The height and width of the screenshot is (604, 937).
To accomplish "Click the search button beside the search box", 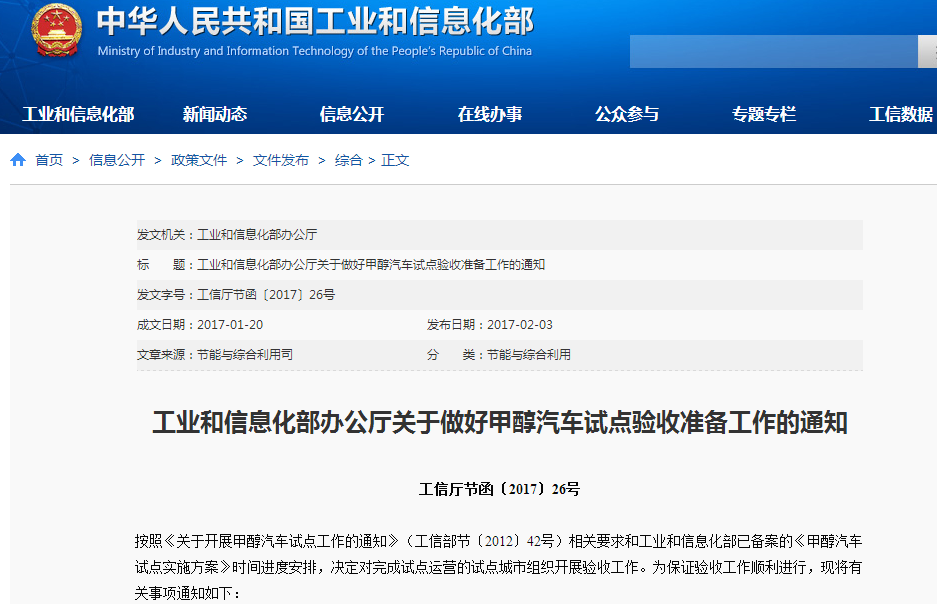I will pos(928,52).
